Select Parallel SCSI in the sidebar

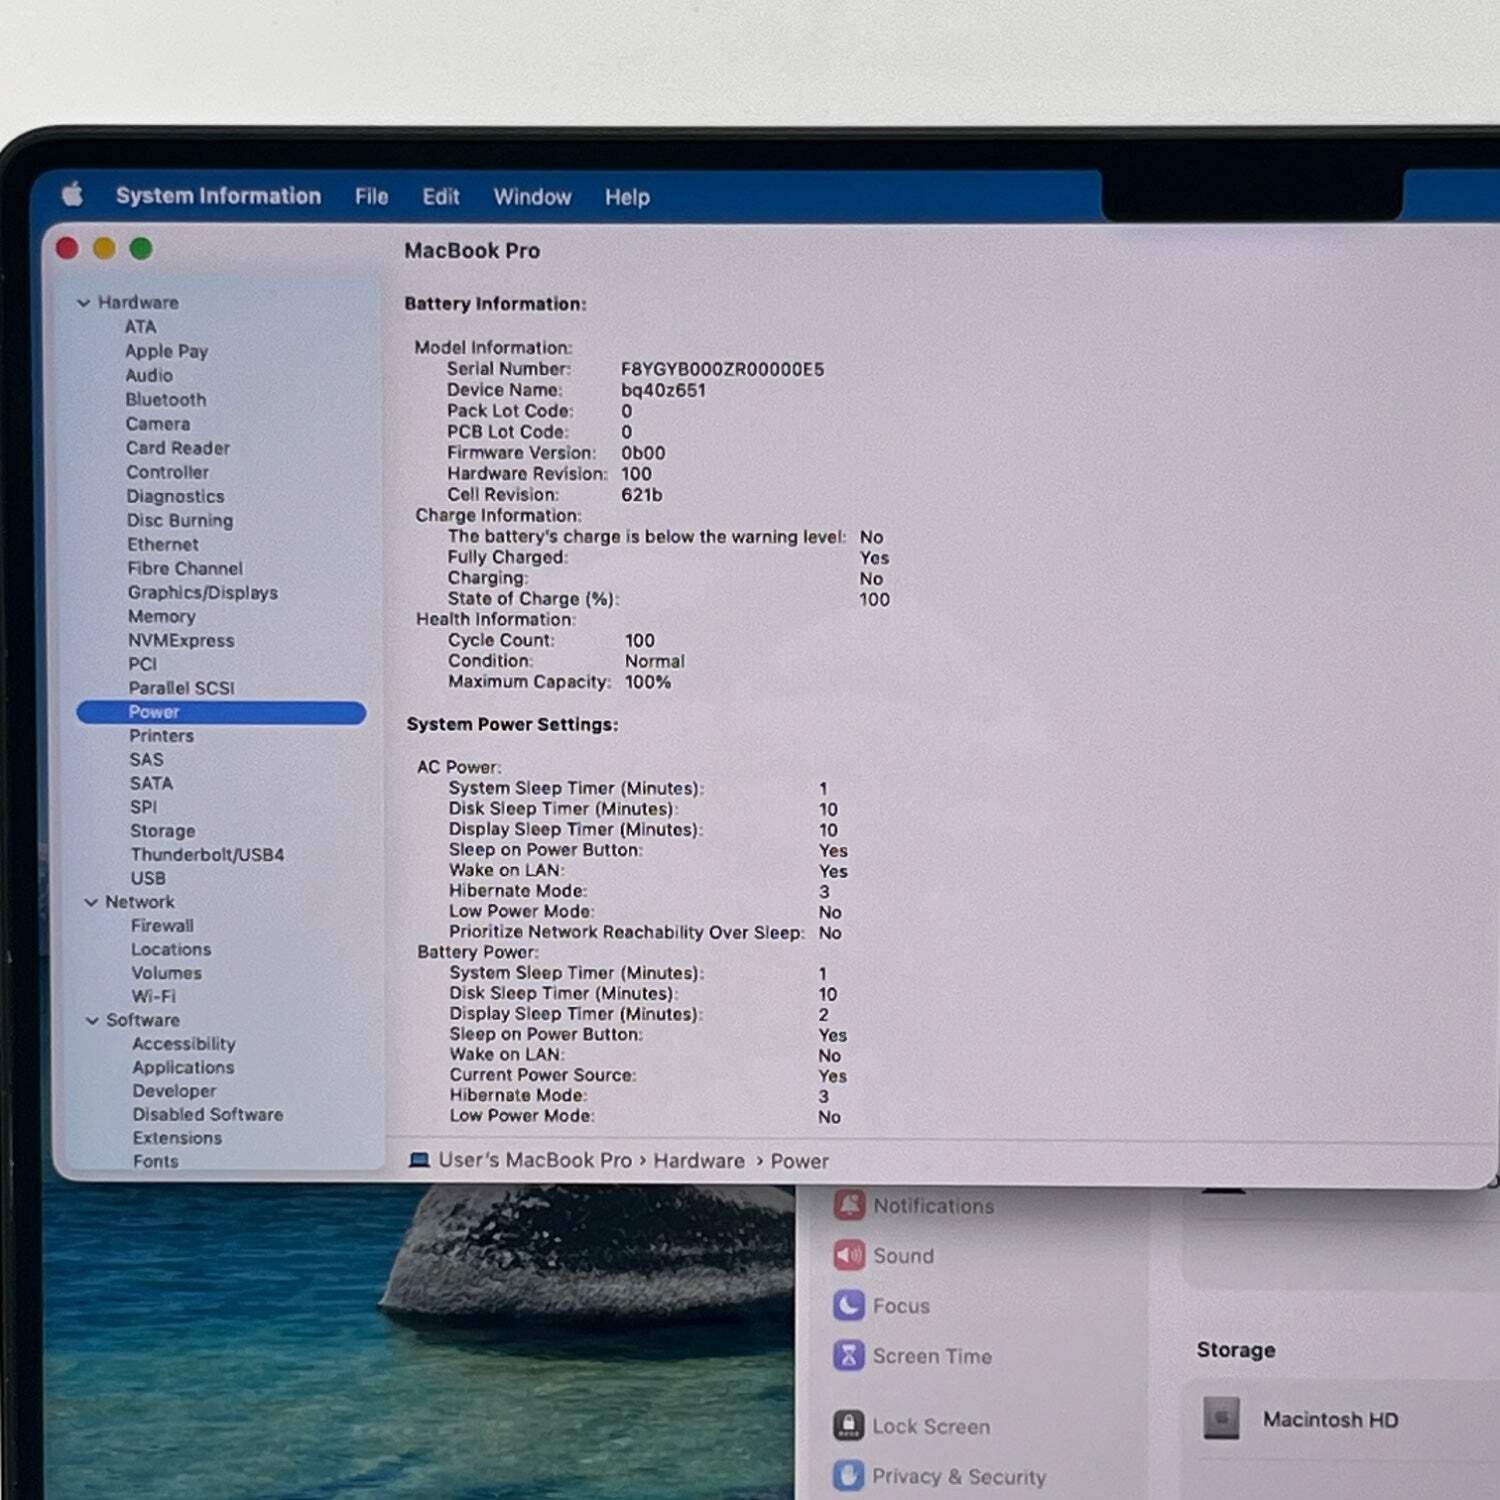[x=181, y=688]
